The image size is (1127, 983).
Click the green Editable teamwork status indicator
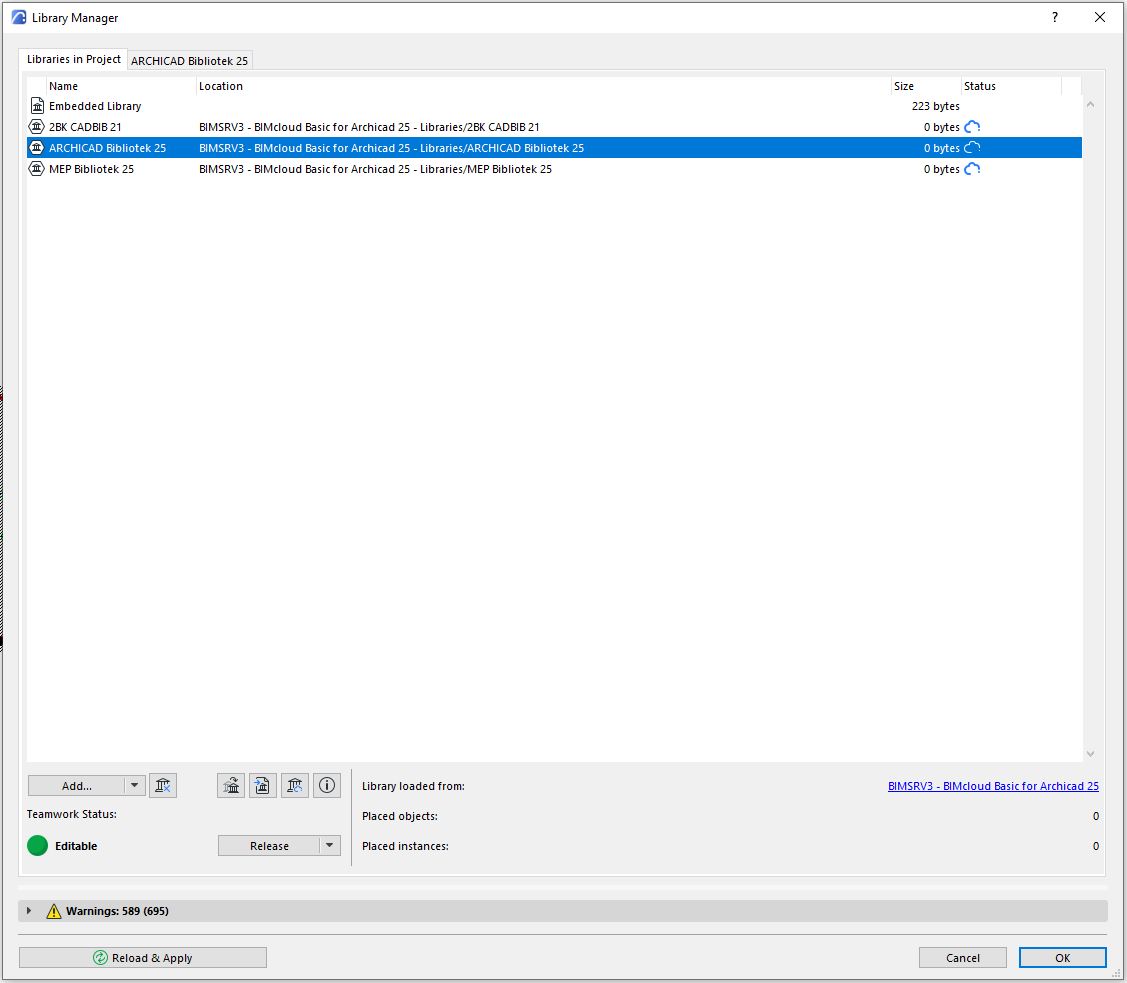click(x=37, y=846)
